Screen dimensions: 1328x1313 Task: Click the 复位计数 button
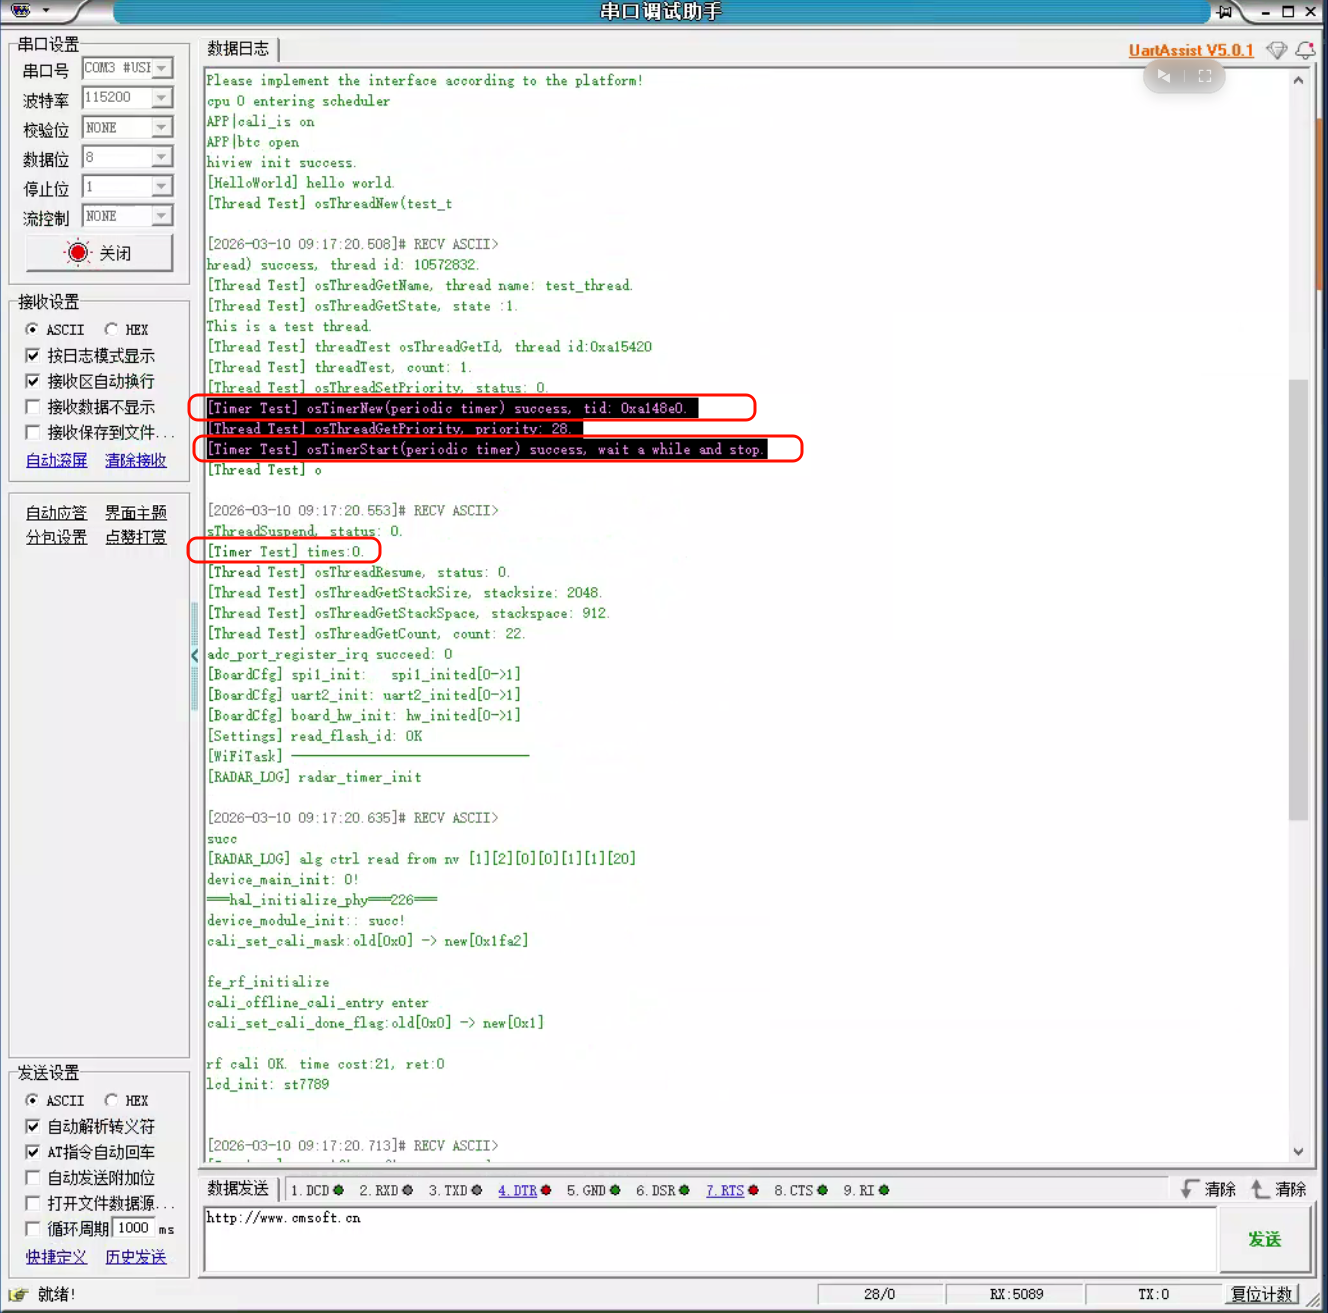1262,1294
